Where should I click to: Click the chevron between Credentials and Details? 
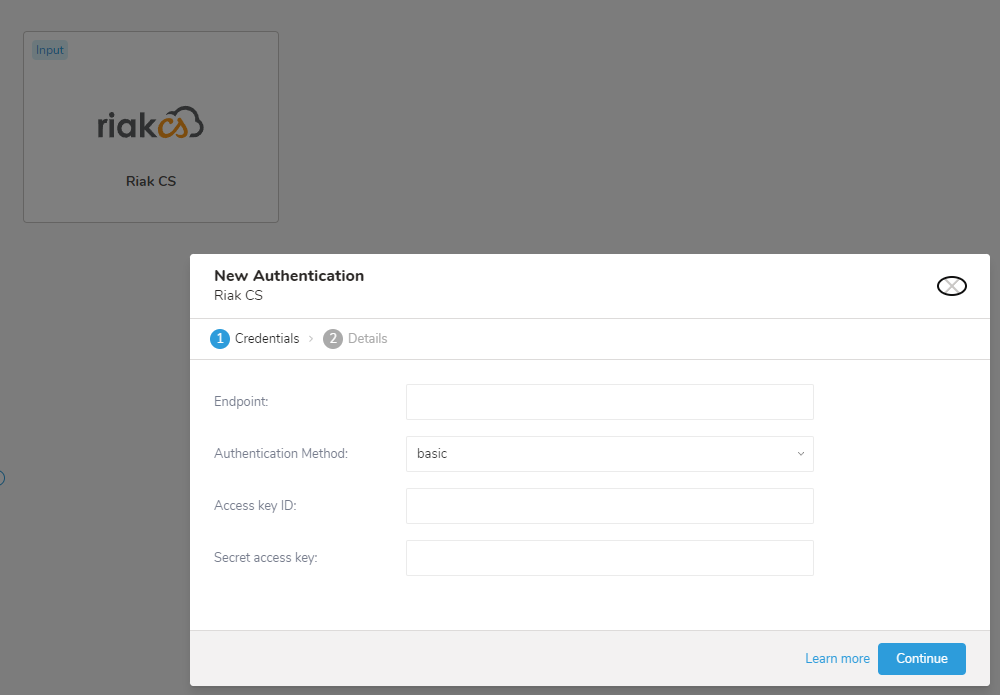click(311, 339)
